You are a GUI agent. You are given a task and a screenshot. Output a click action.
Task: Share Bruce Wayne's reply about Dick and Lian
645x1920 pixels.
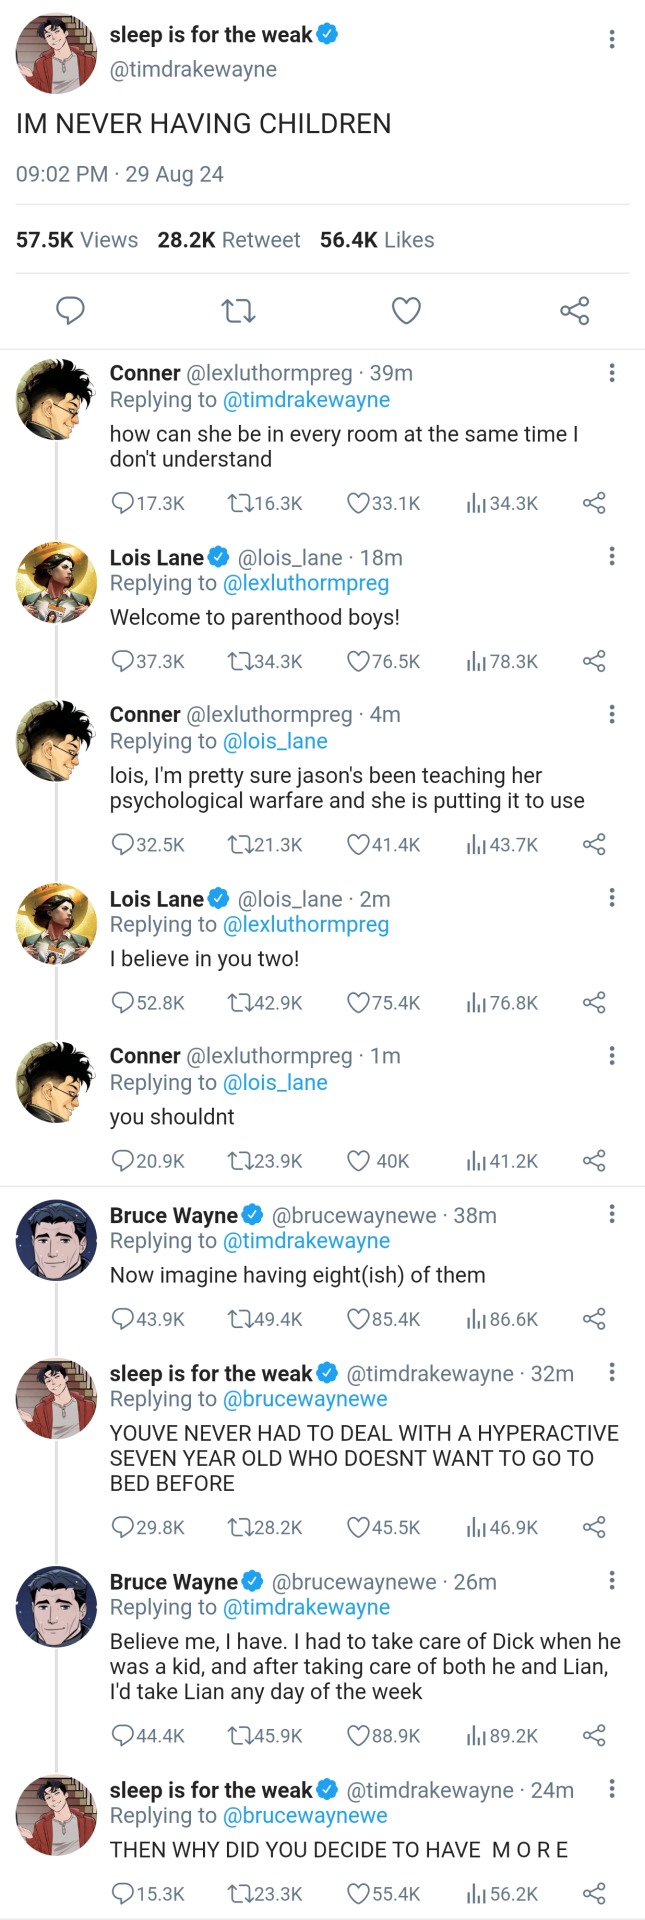coord(594,1735)
